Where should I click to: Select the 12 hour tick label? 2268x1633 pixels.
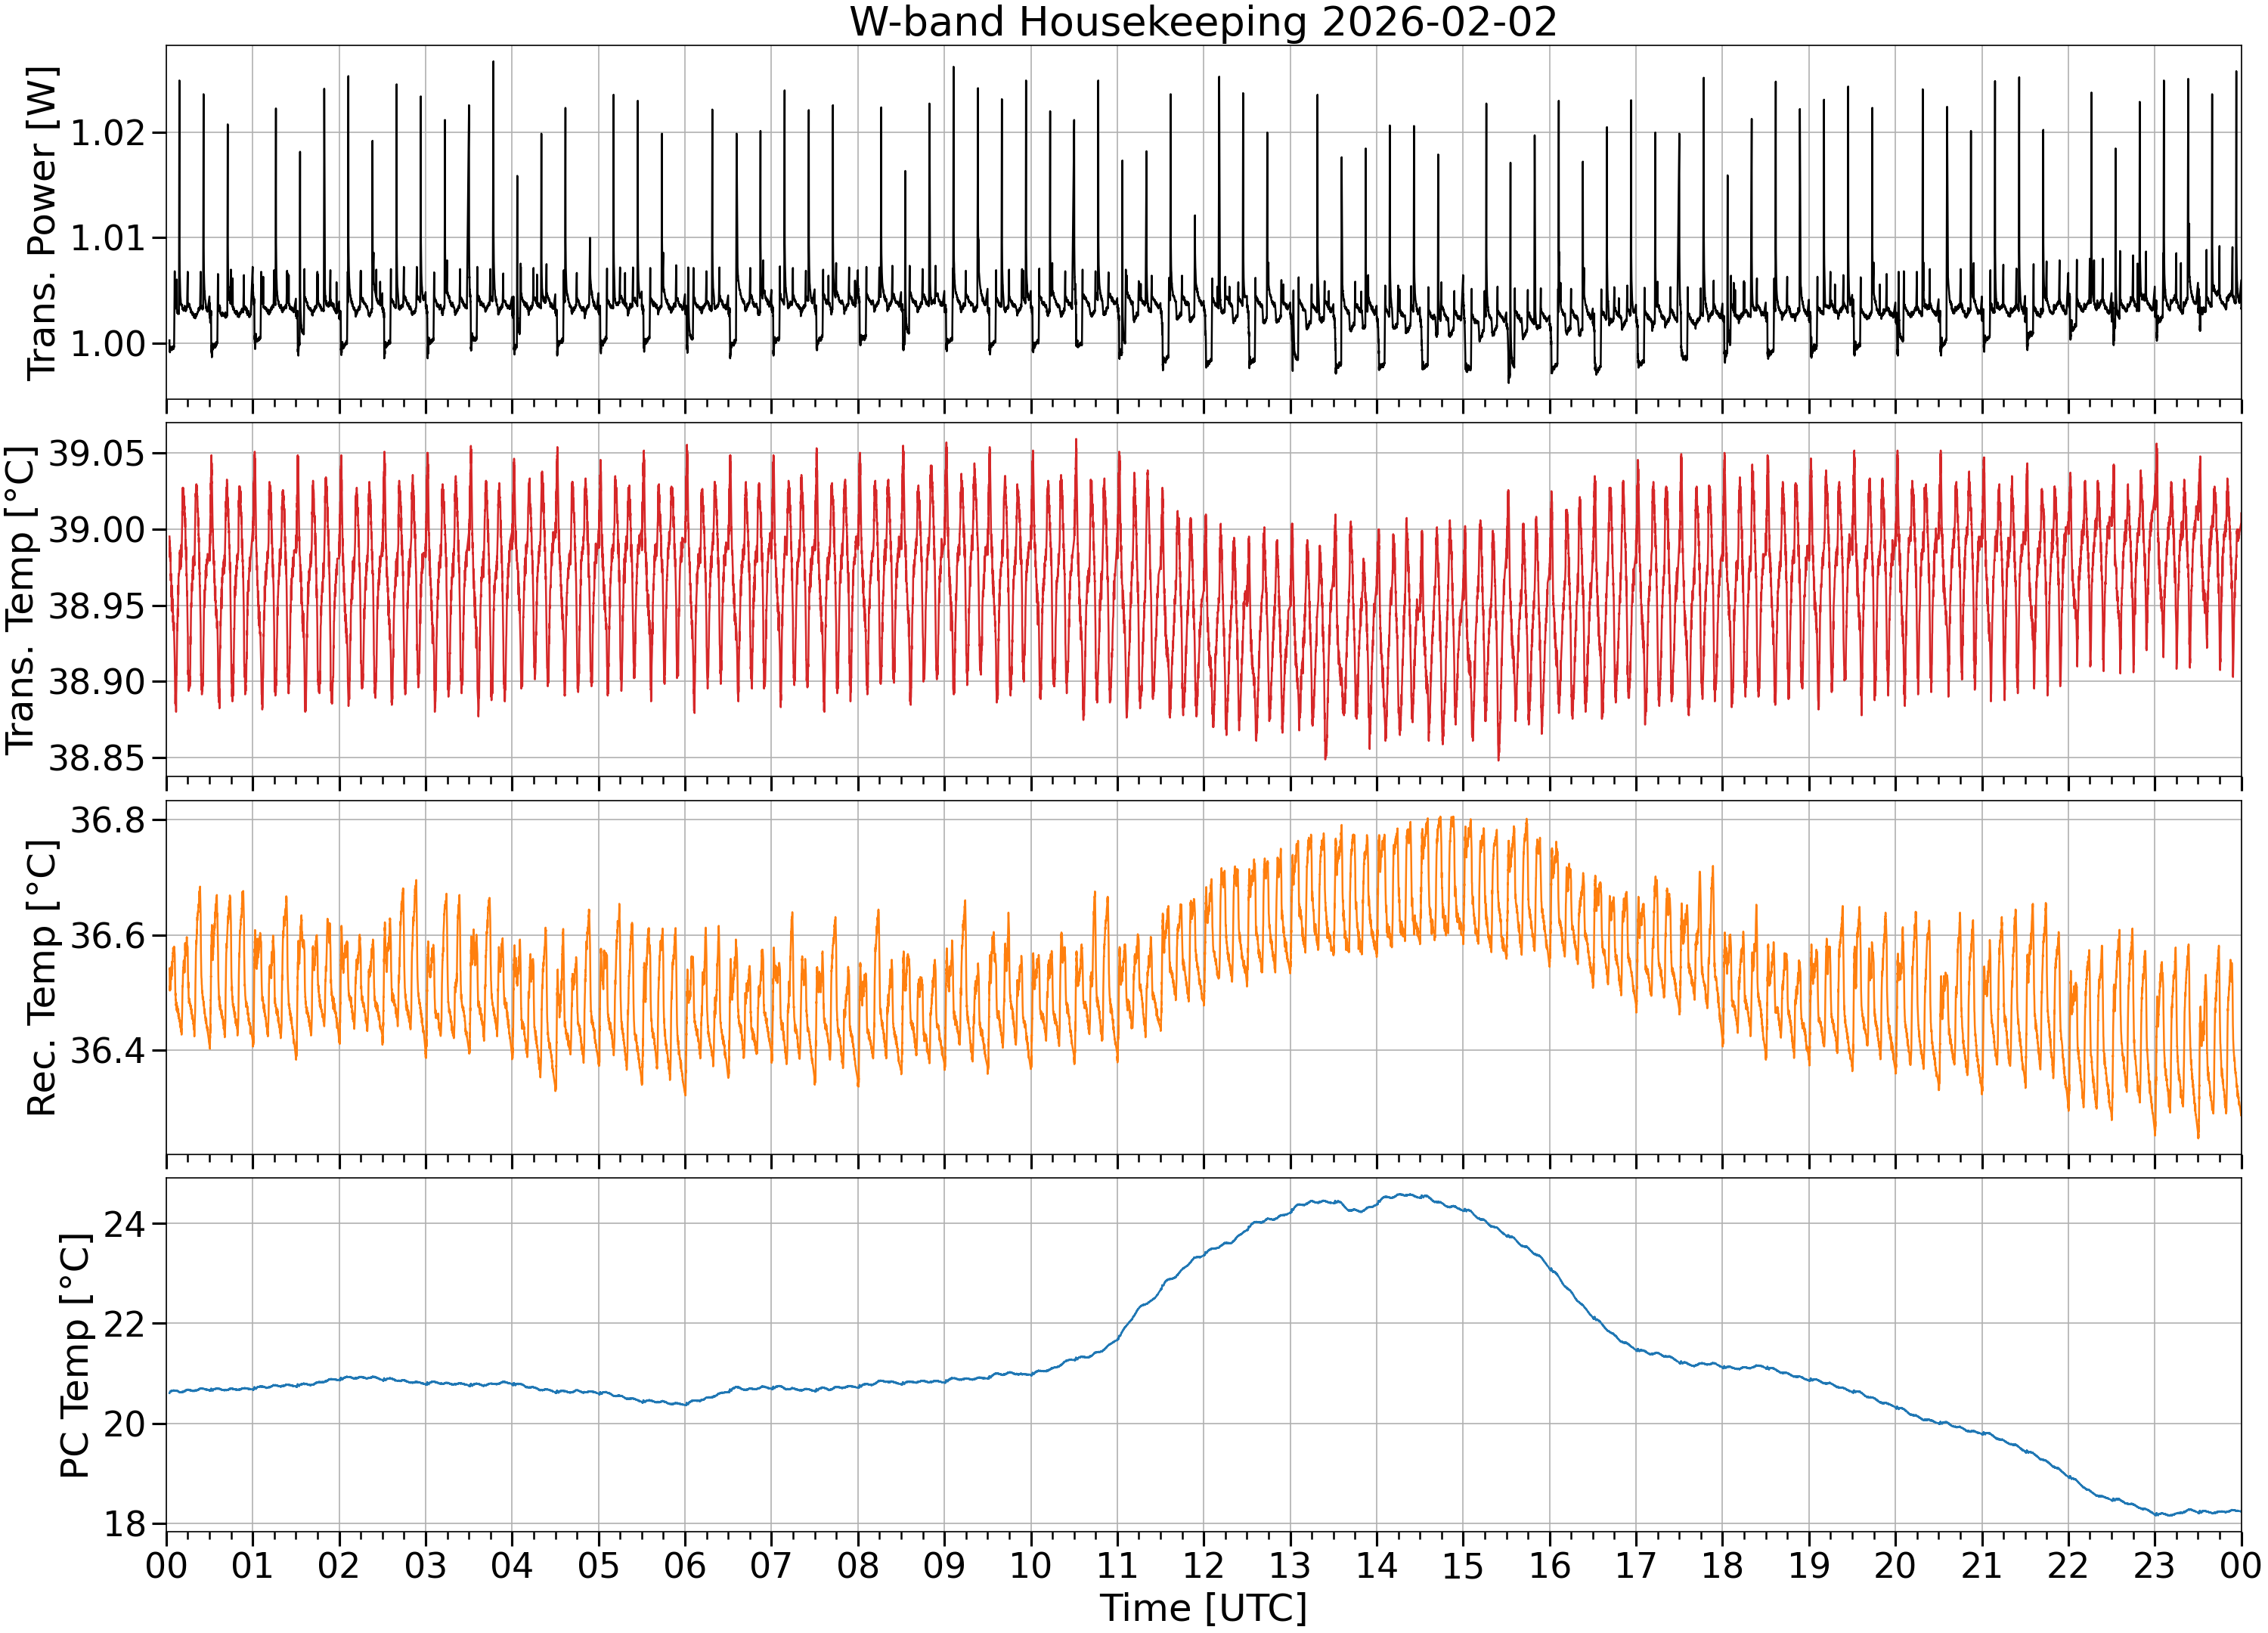coord(1203,1565)
